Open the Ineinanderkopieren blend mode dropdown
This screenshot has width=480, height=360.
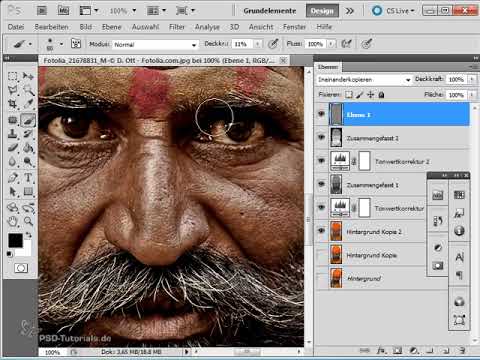pos(364,79)
